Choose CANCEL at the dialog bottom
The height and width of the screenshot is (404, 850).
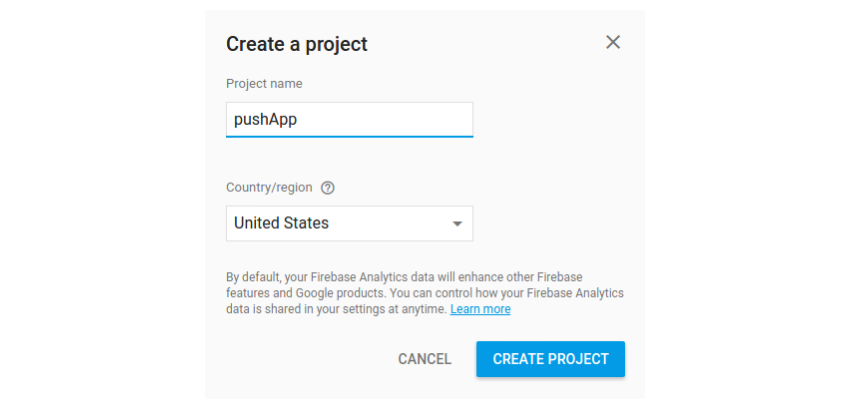[424, 359]
